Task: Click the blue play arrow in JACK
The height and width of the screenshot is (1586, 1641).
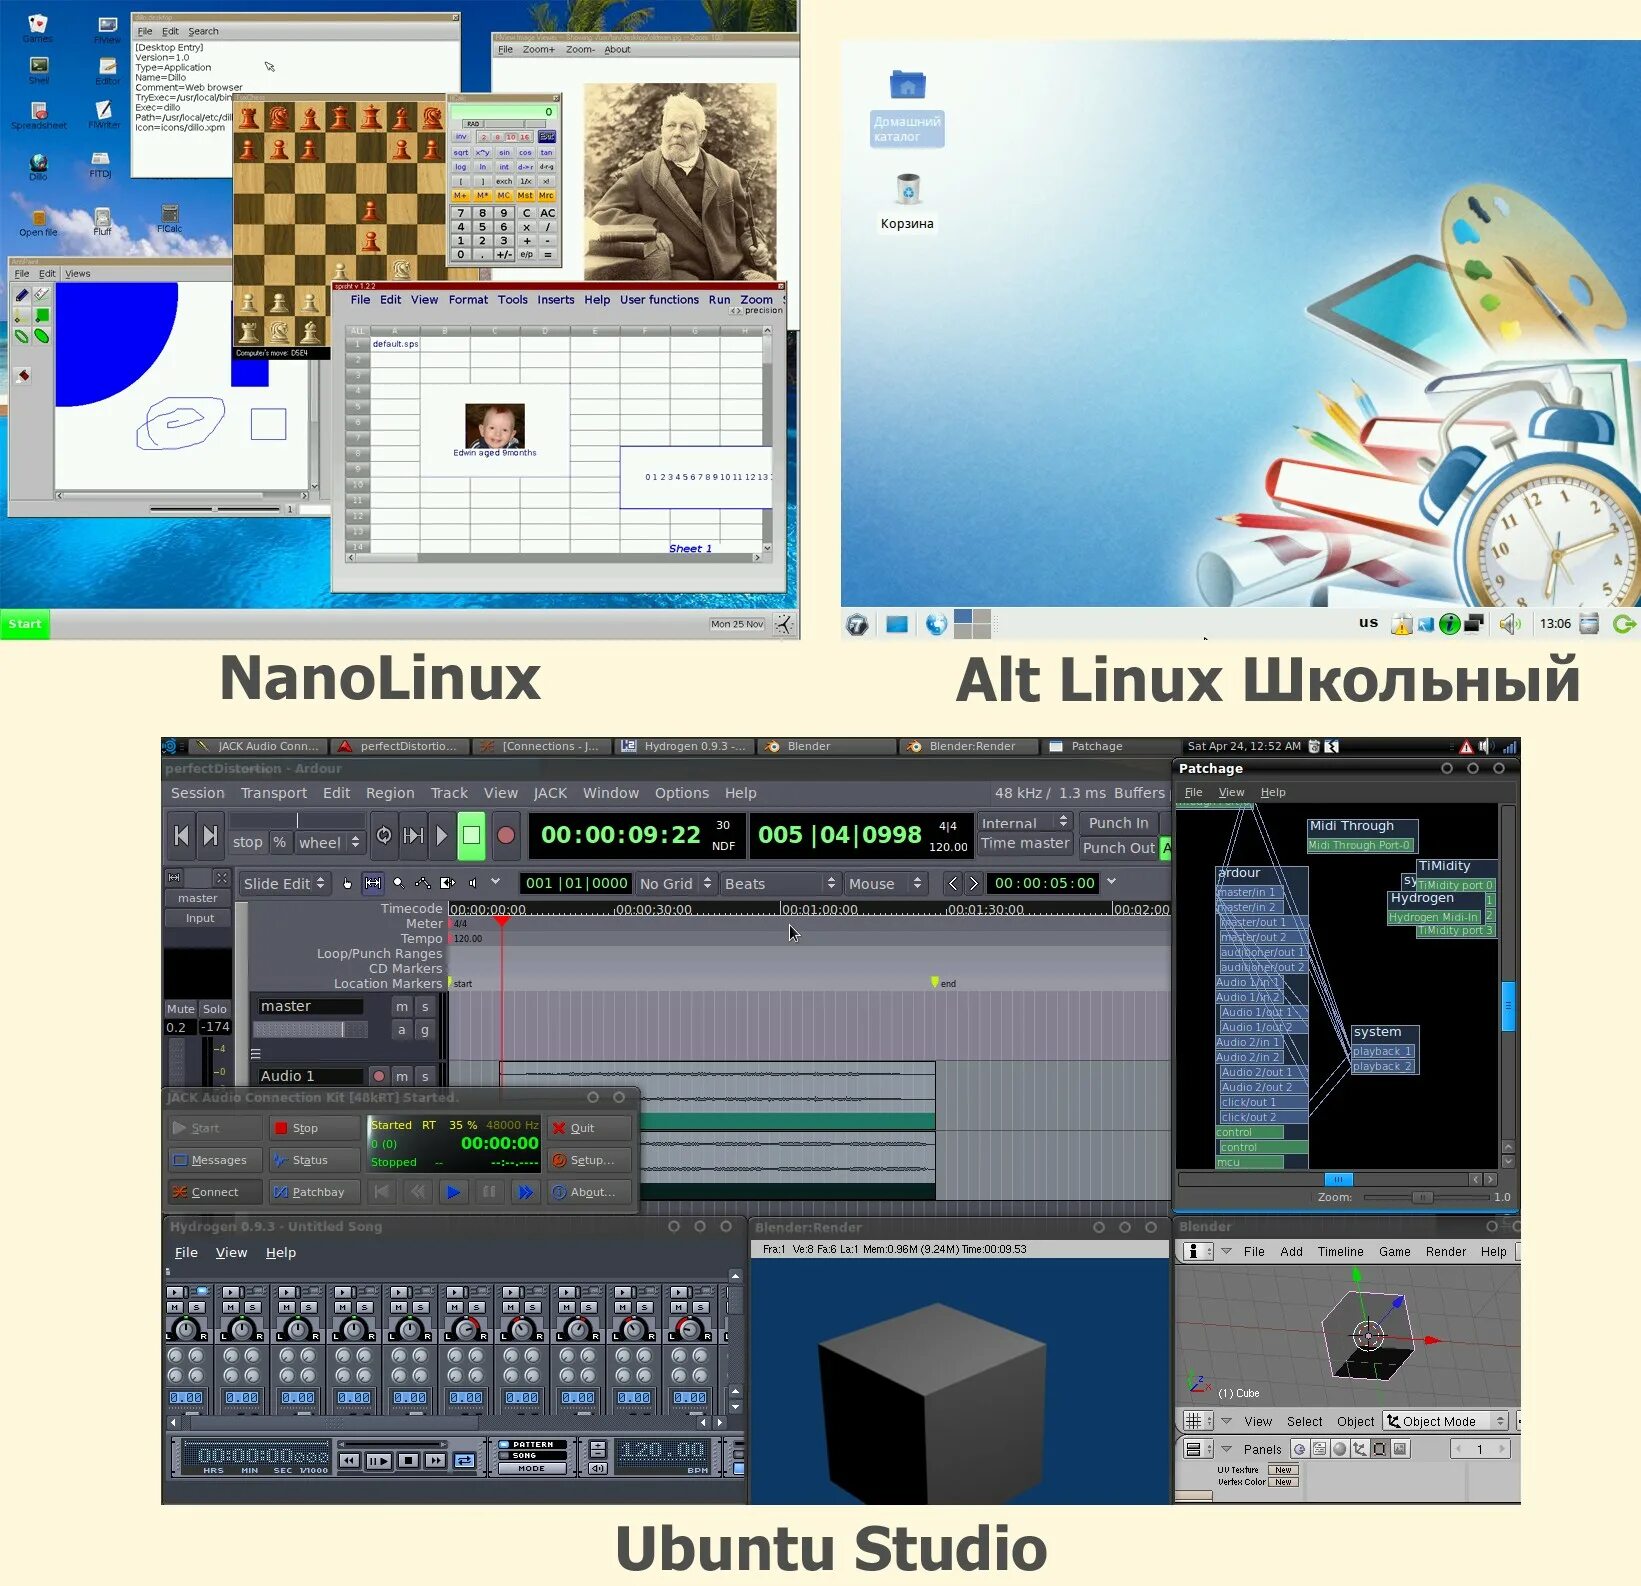Action: [453, 1192]
